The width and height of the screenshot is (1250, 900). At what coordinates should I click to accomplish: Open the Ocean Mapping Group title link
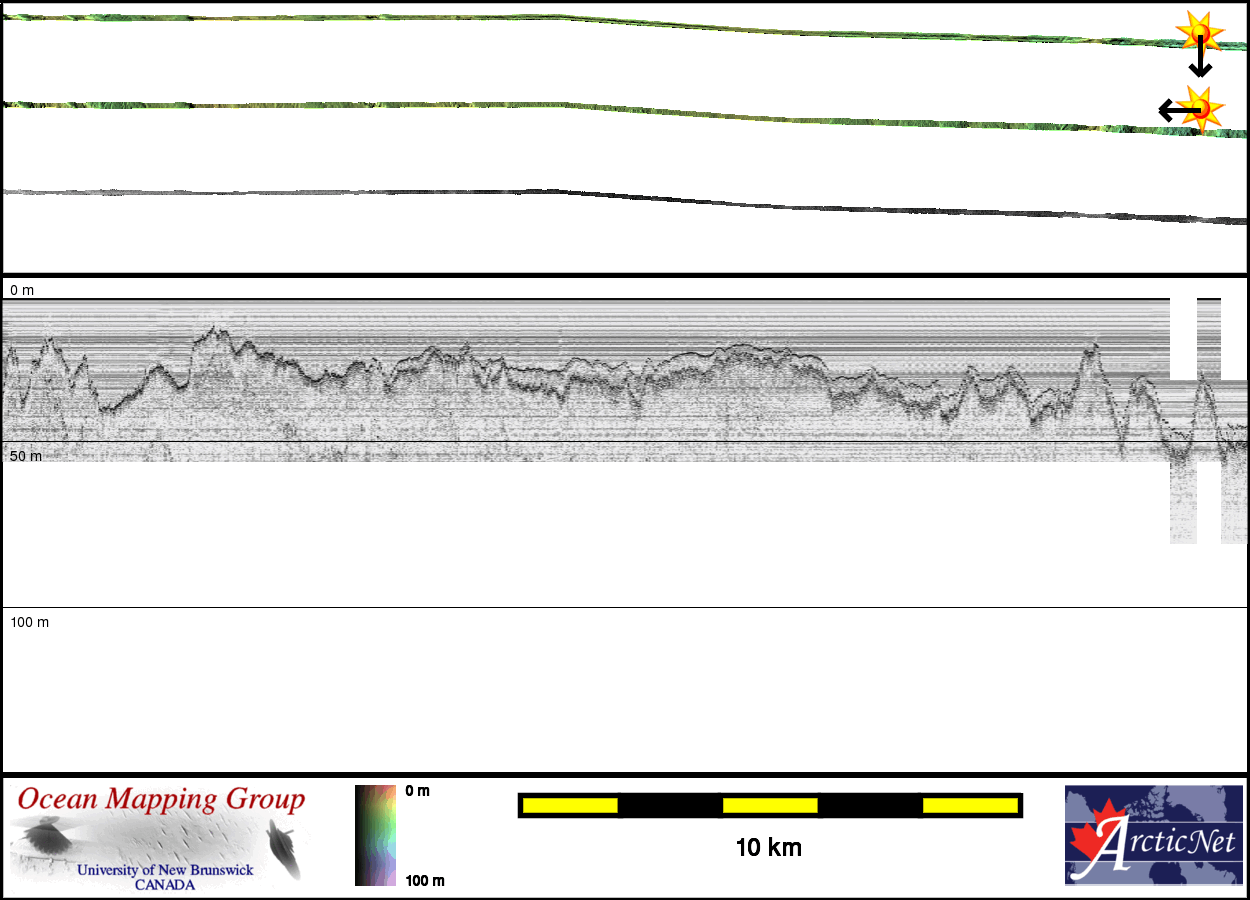click(x=161, y=800)
